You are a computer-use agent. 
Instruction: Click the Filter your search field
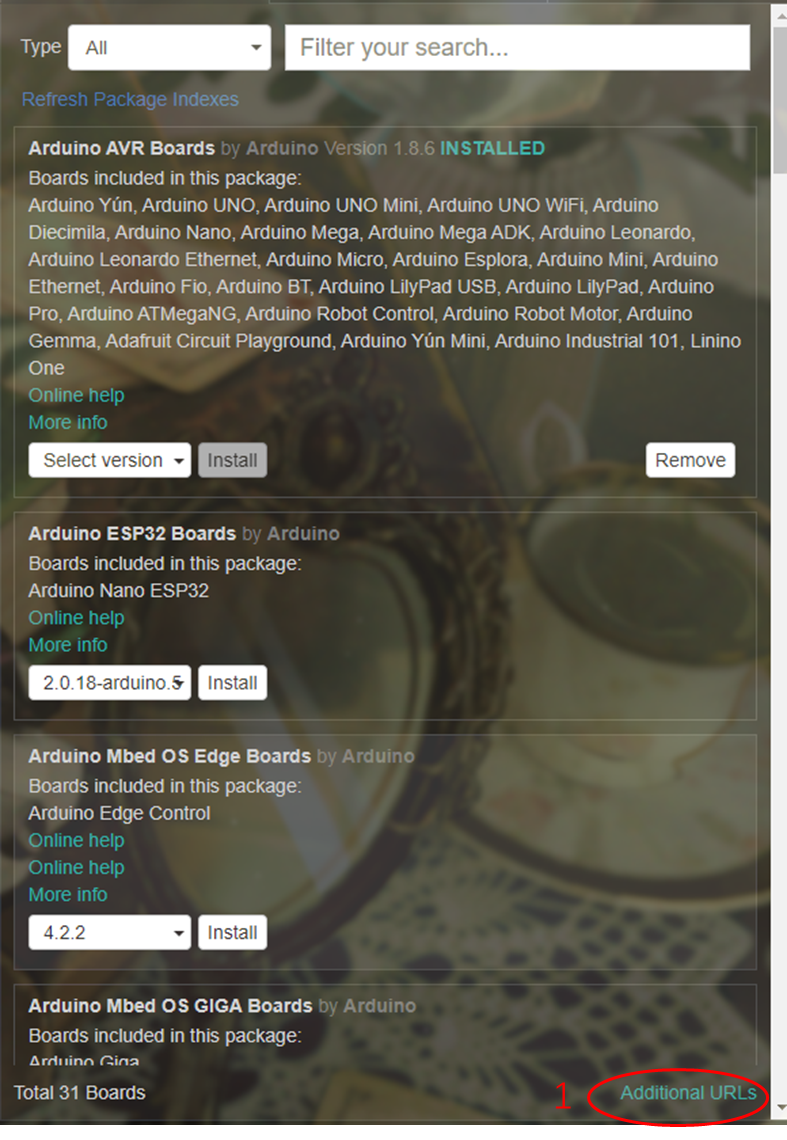click(x=517, y=48)
